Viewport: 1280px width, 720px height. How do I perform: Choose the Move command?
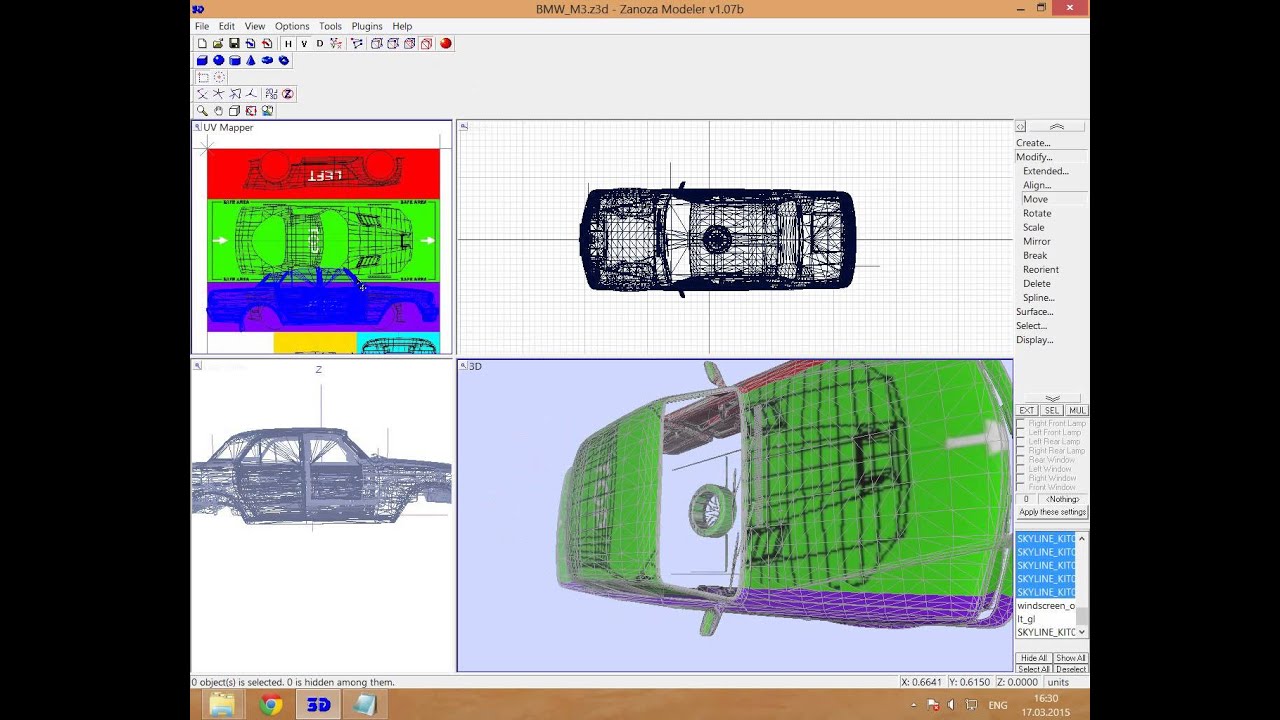tap(1036, 199)
